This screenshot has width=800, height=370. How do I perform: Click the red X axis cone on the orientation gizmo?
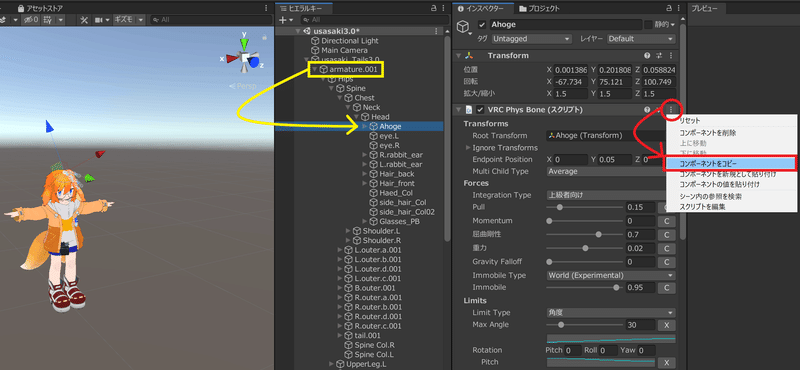click(x=232, y=59)
